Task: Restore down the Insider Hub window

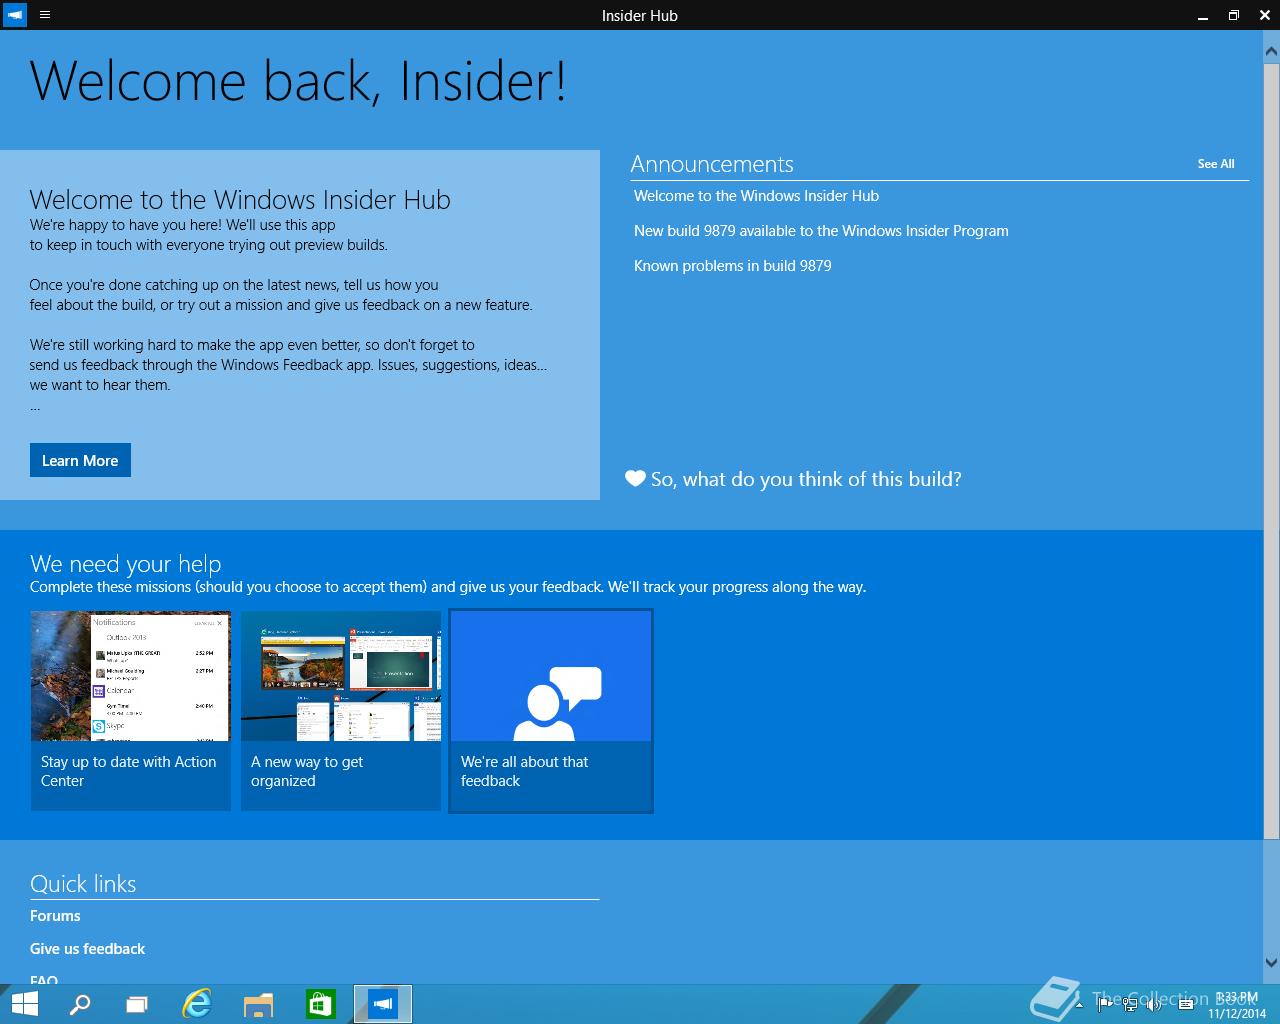Action: [x=1234, y=15]
